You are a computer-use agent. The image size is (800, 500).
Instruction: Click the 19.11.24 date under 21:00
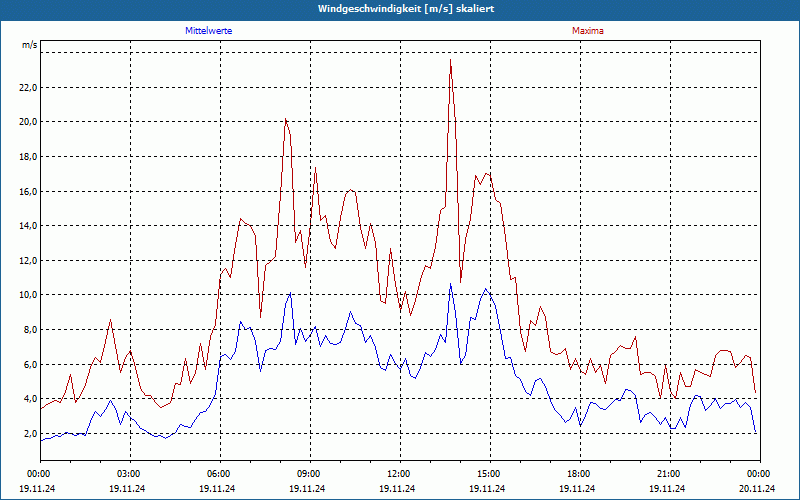[667, 488]
